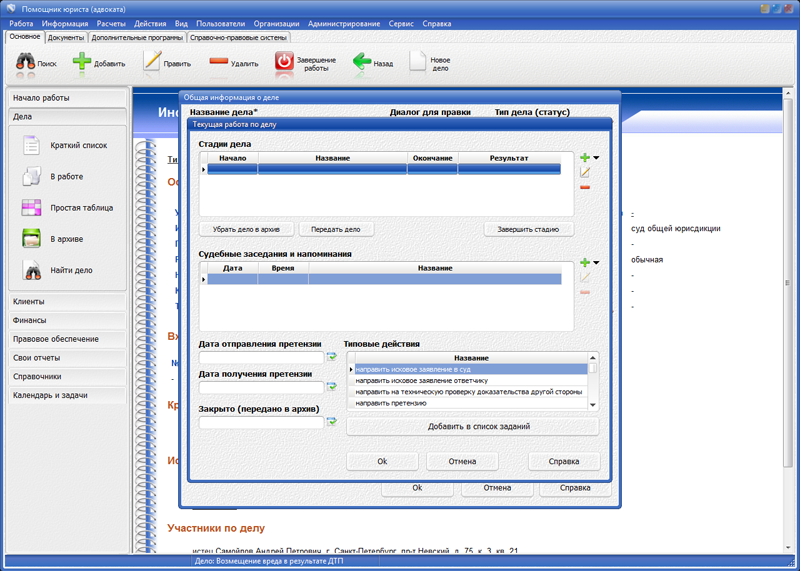Click the green plus in Стадии дела
Screen dimensions: 800x571
coord(585,158)
